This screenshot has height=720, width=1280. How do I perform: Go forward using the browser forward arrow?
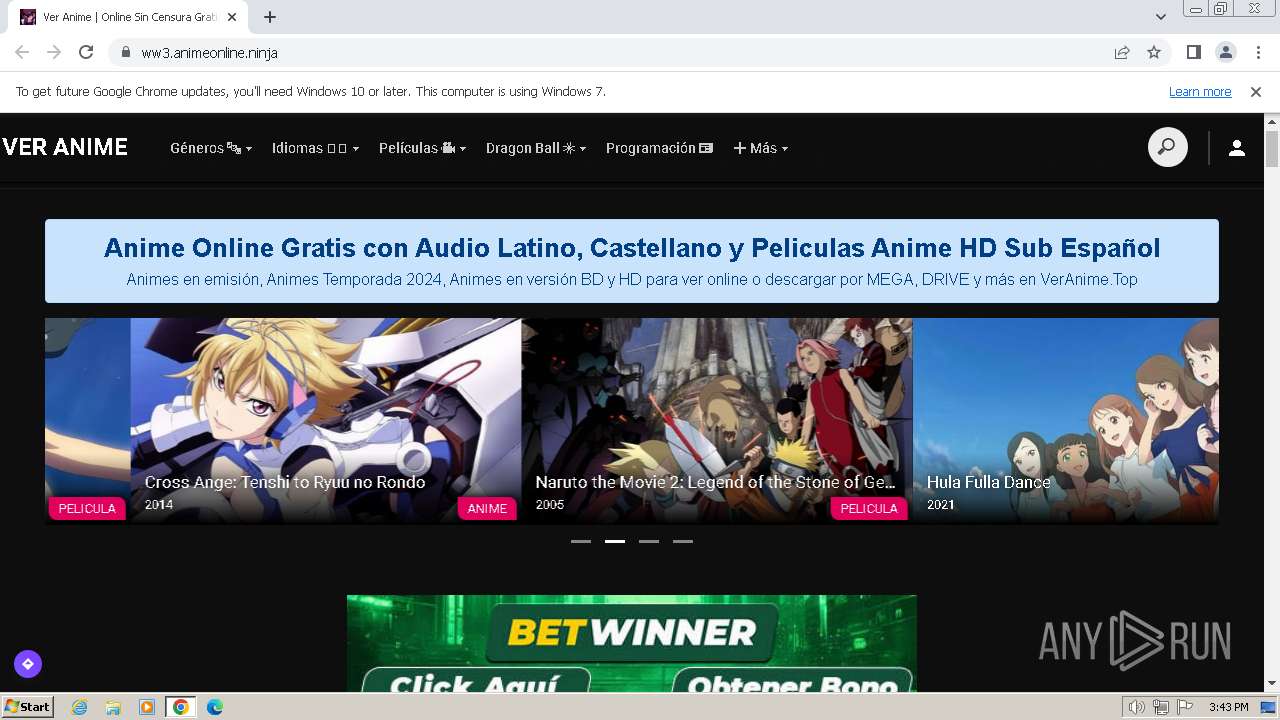click(x=54, y=52)
